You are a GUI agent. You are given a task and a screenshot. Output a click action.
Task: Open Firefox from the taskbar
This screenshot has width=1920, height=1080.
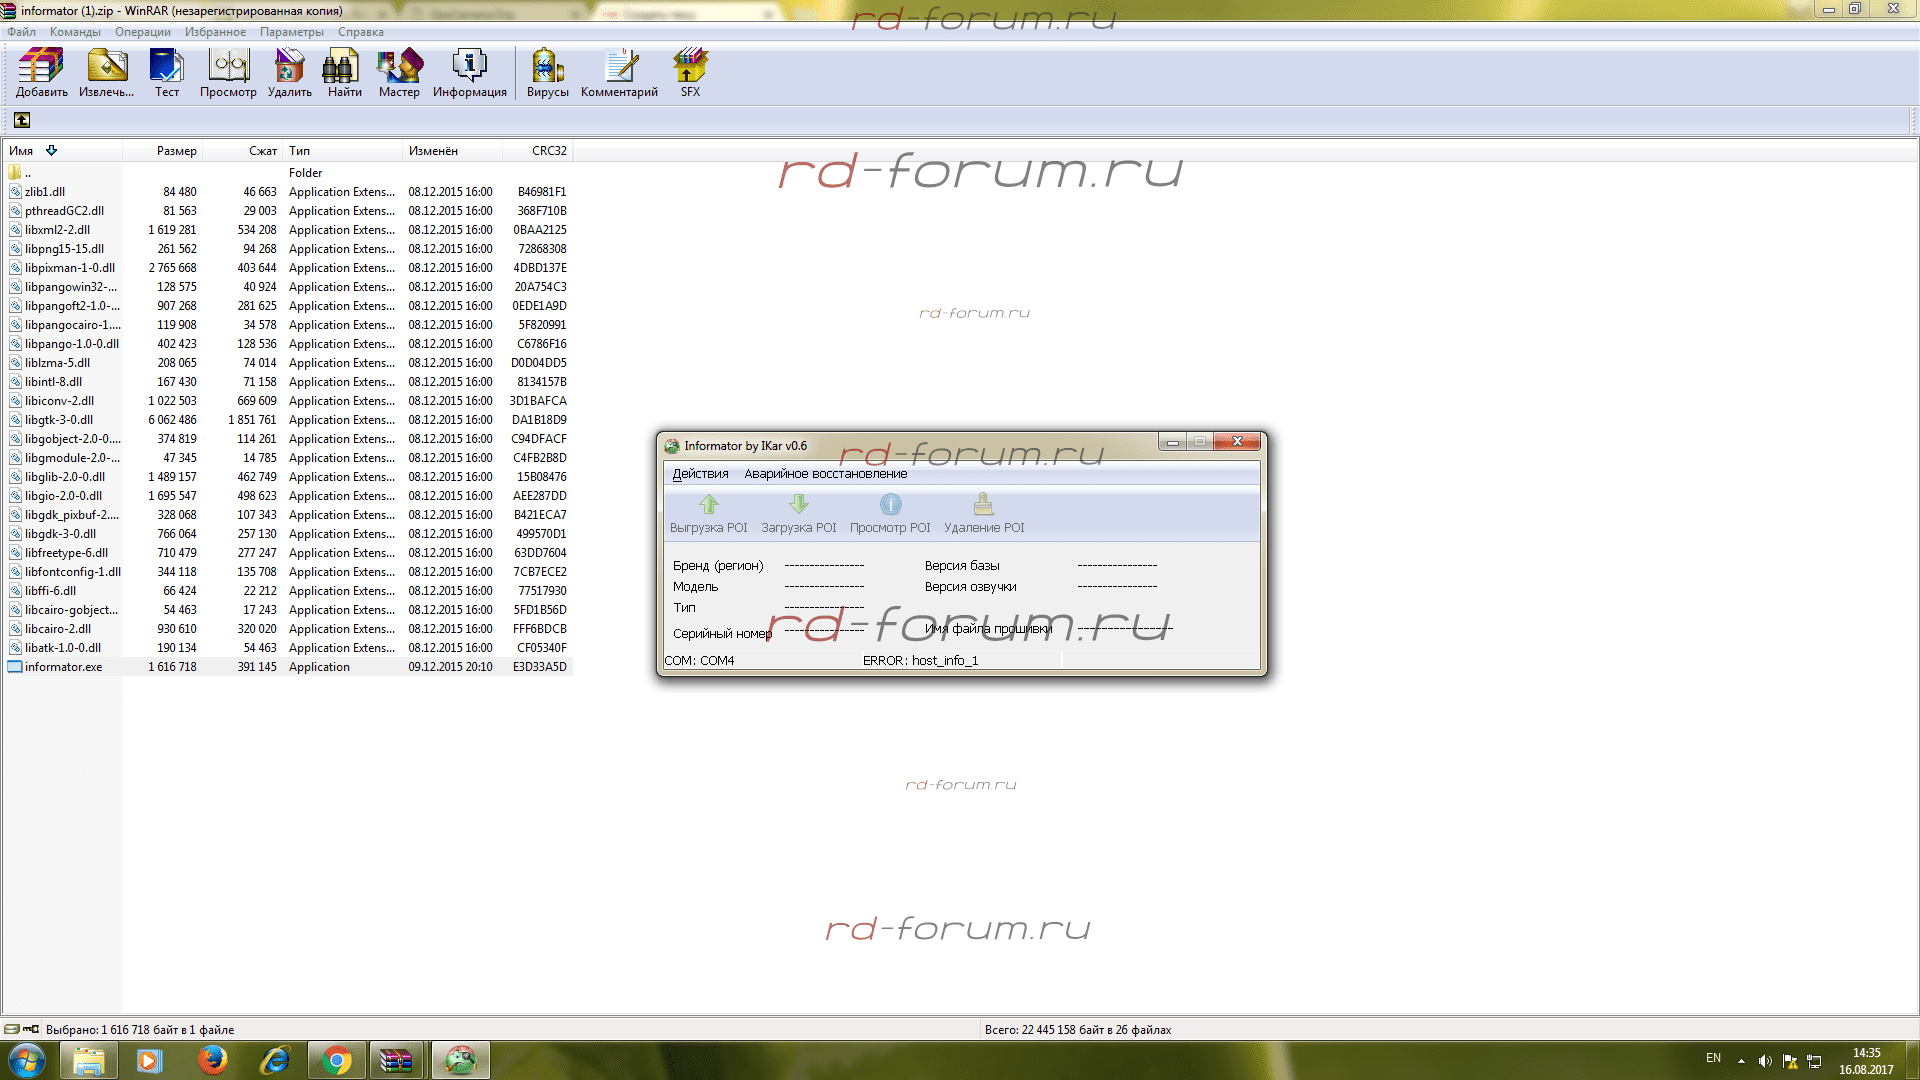[x=212, y=1060]
